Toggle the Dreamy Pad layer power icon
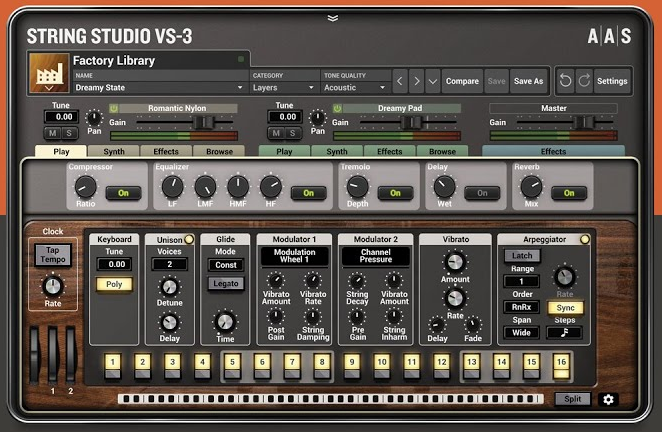Screen dimensions: 662x432 (x=337, y=108)
